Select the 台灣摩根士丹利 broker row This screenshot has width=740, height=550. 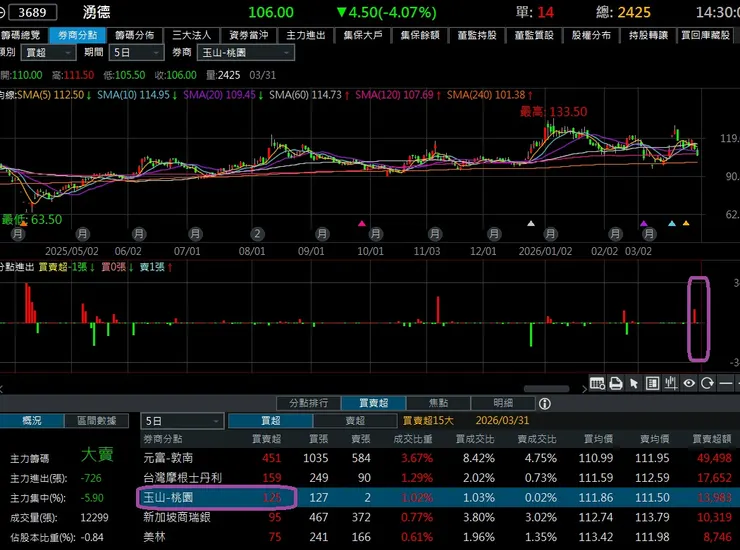tap(440, 478)
